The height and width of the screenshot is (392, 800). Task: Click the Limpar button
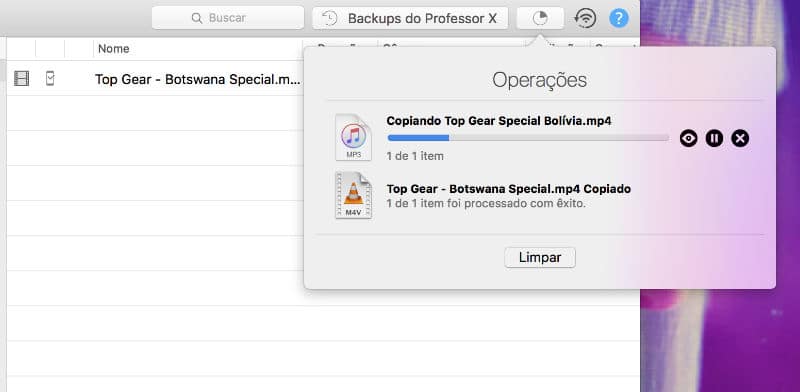click(x=540, y=257)
